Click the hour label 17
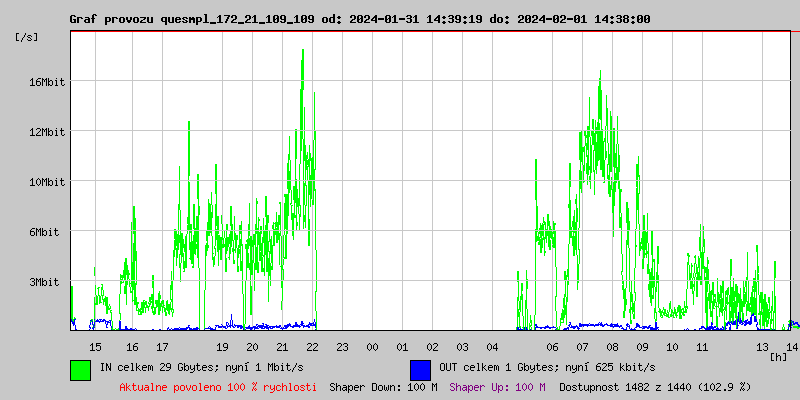Image resolution: width=800 pixels, height=400 pixels. pyautogui.click(x=162, y=347)
